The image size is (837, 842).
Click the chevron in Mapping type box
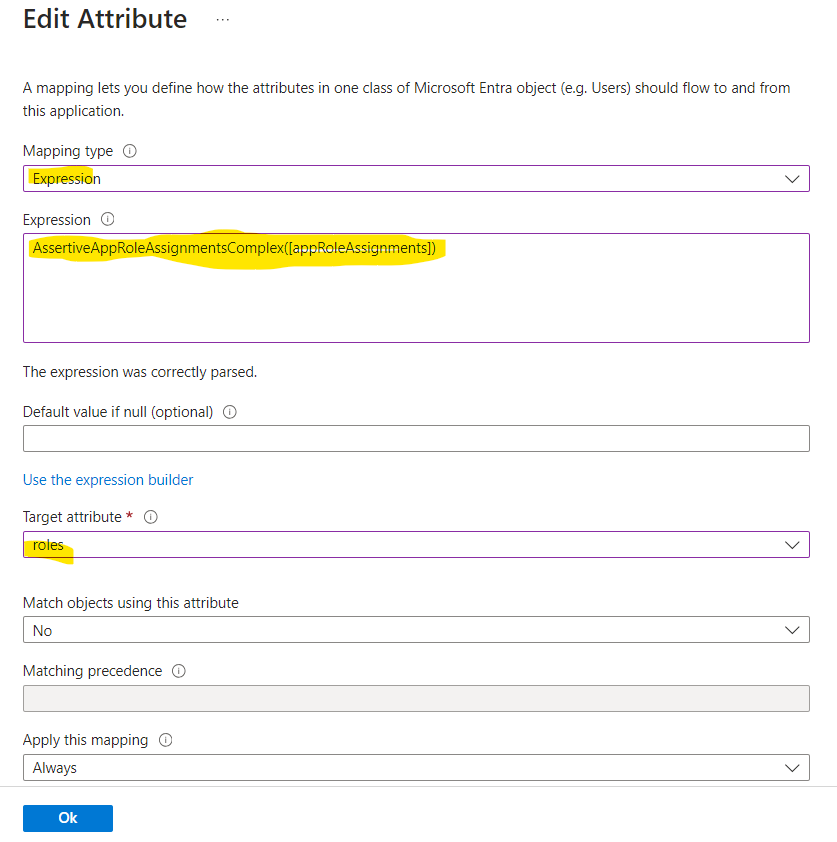(x=792, y=179)
